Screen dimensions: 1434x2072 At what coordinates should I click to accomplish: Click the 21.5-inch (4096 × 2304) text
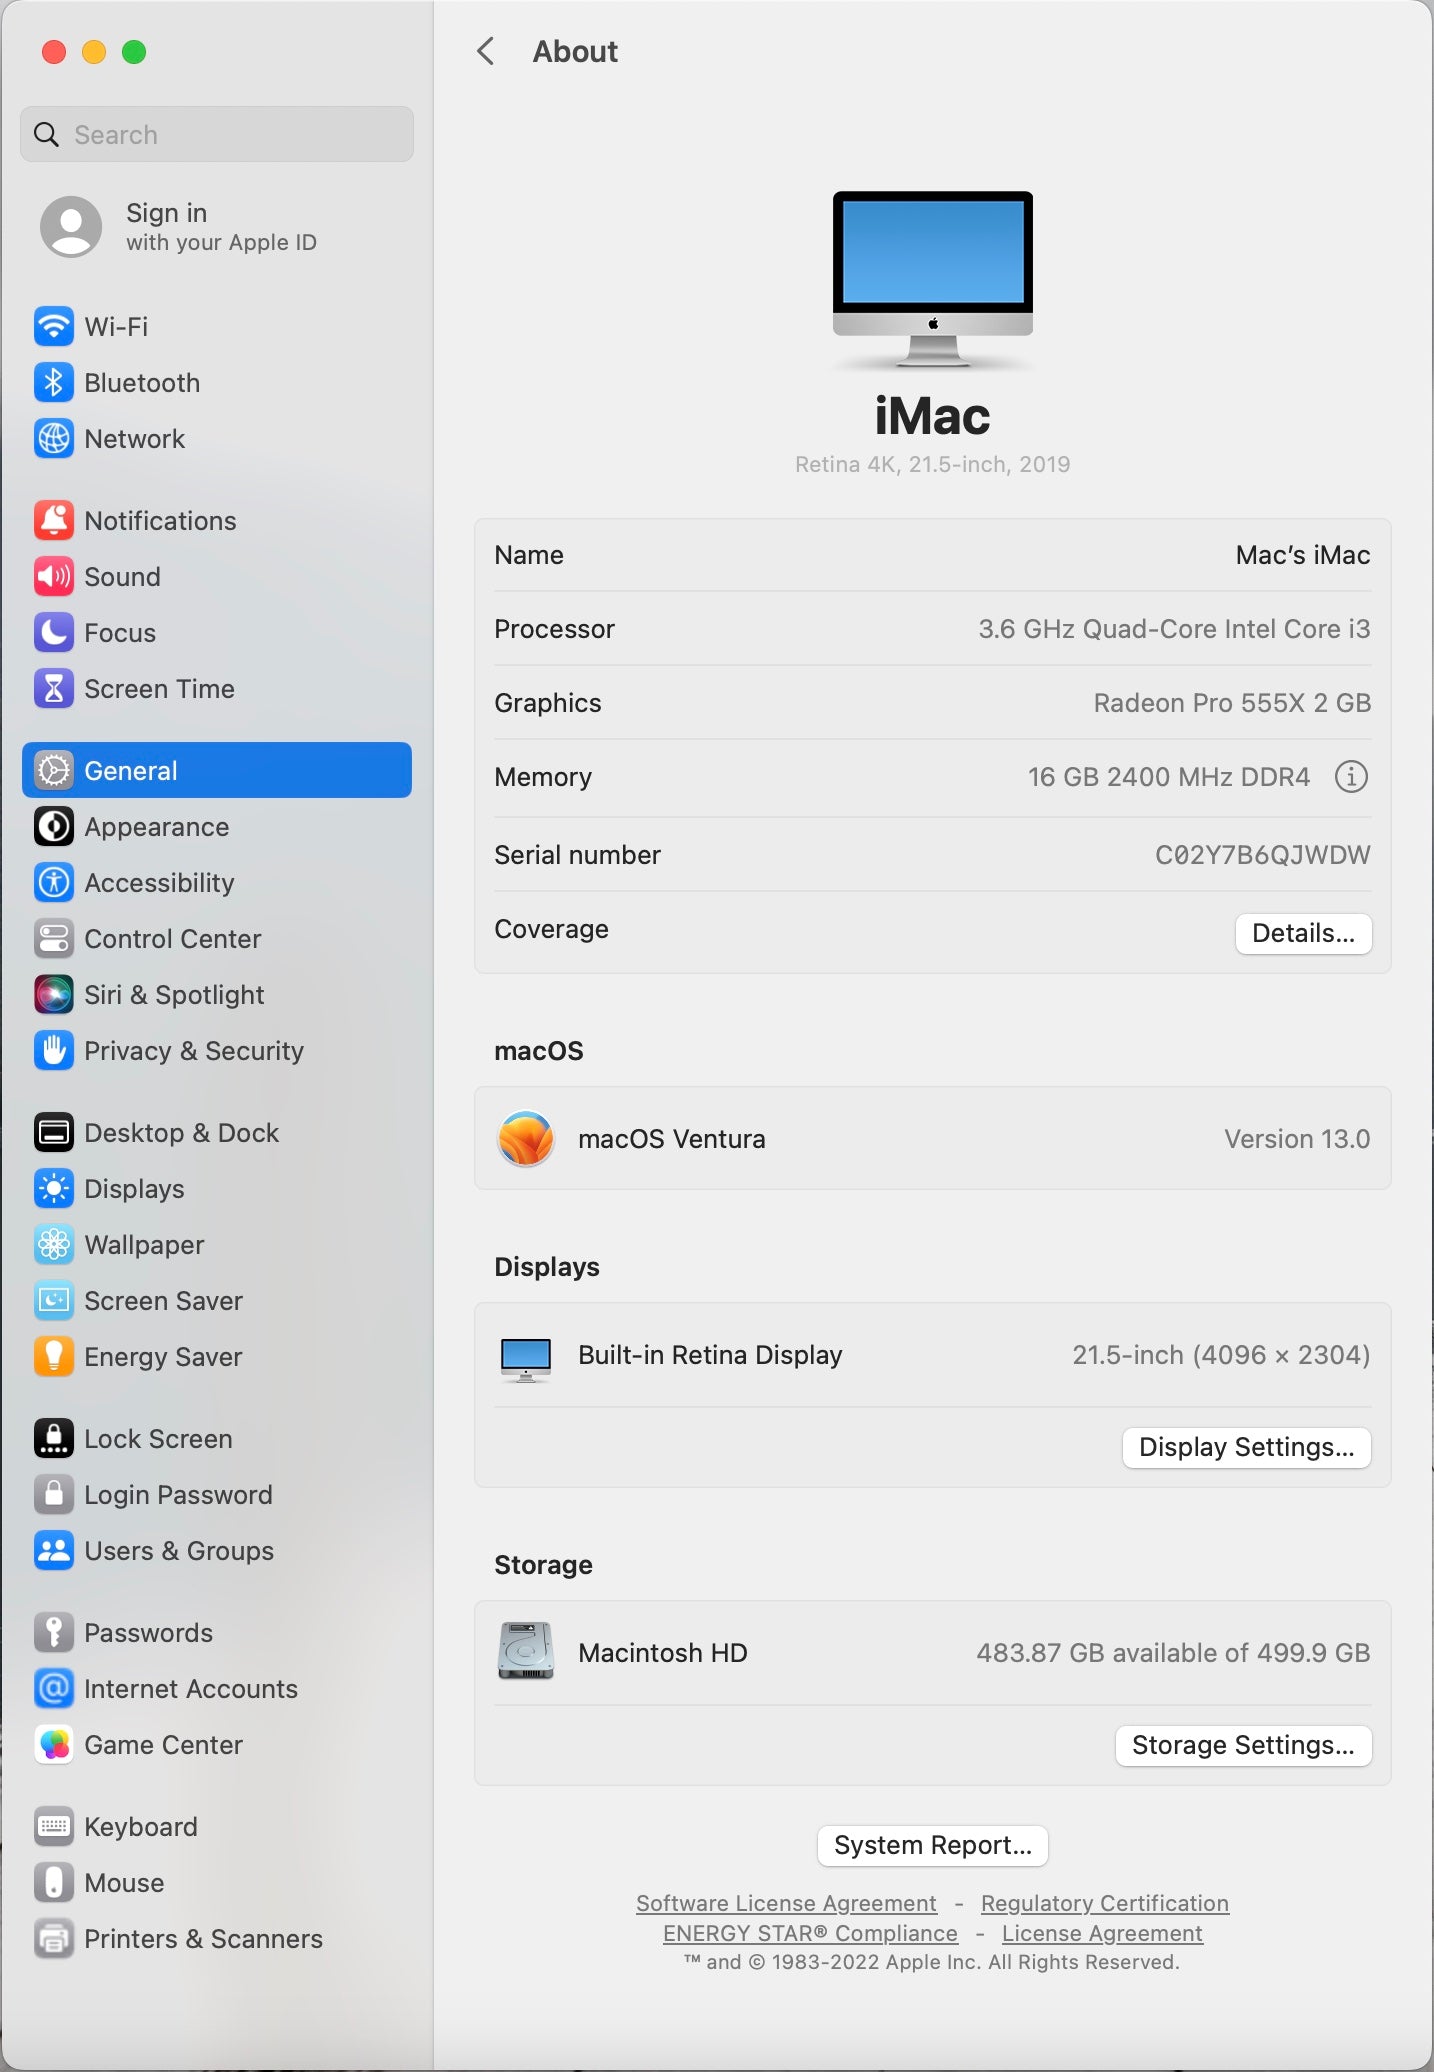coord(1221,1355)
